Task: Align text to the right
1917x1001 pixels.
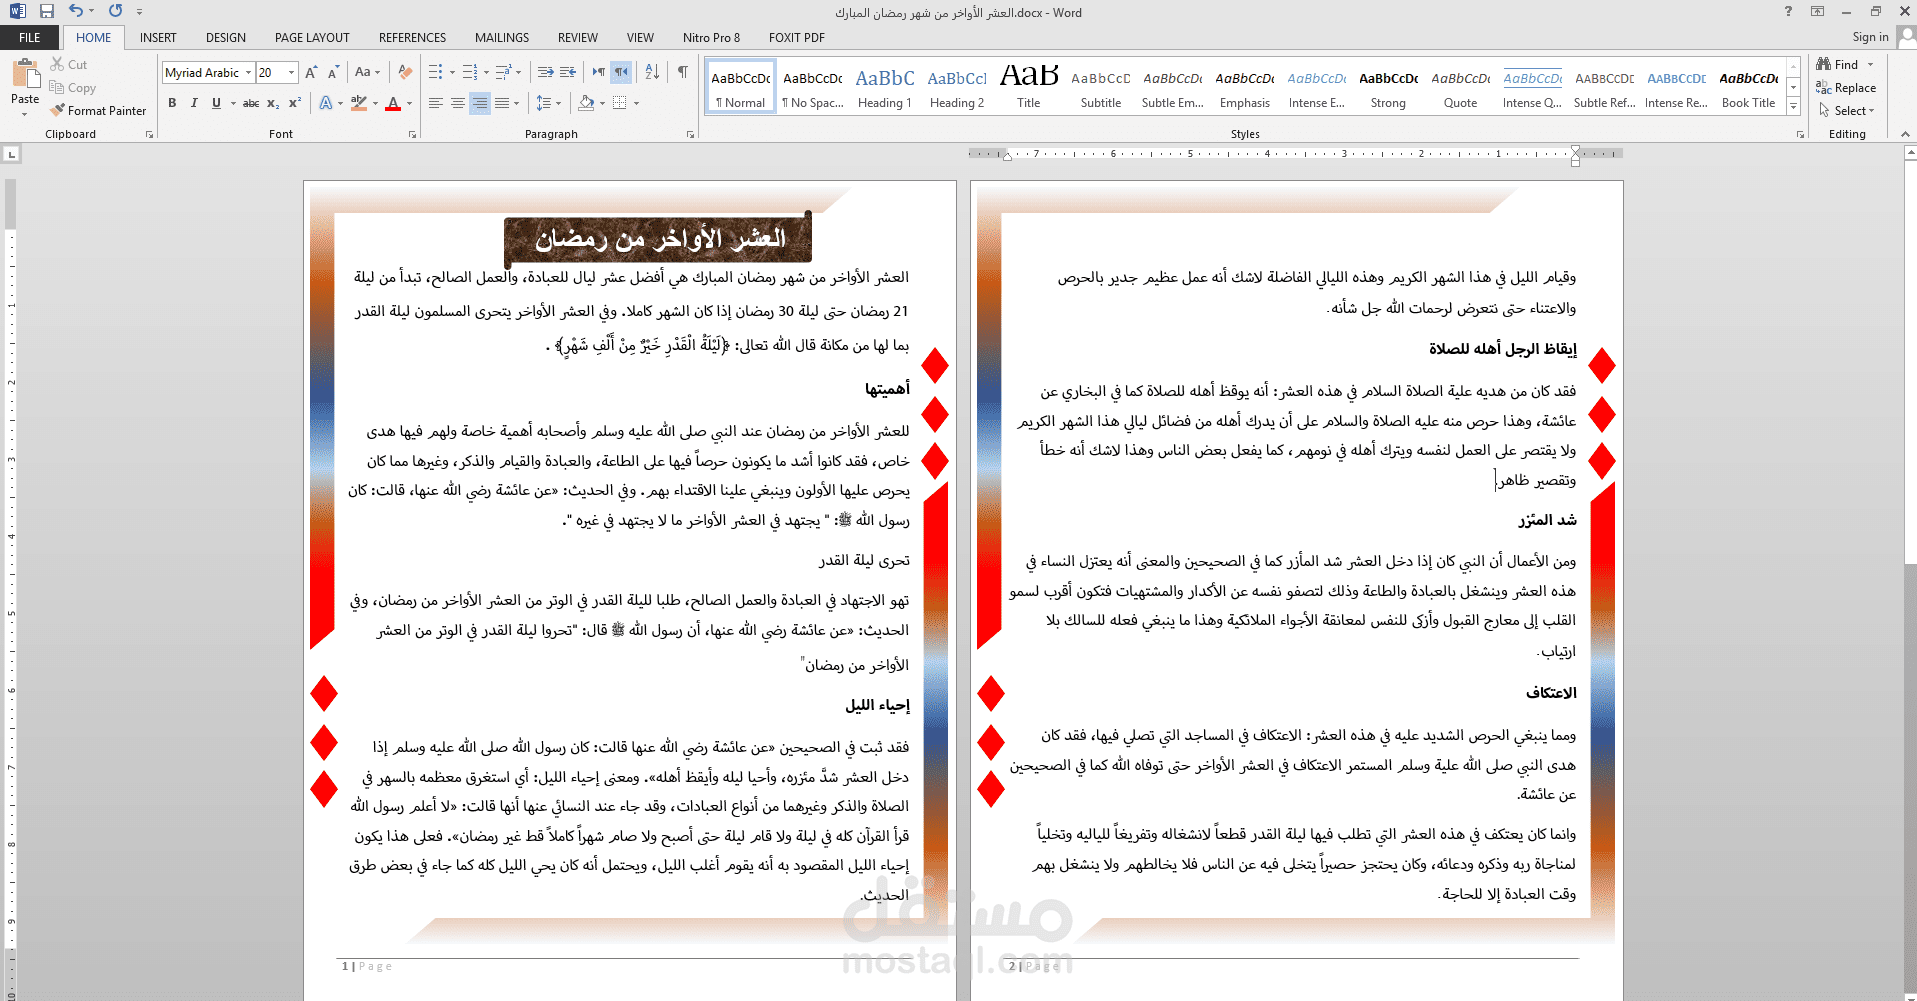Action: (x=480, y=103)
